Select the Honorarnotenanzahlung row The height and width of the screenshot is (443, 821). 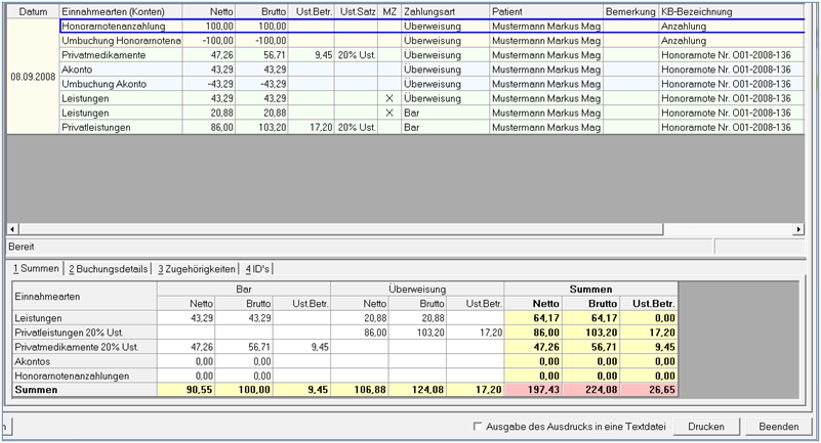pyautogui.click(x=432, y=26)
